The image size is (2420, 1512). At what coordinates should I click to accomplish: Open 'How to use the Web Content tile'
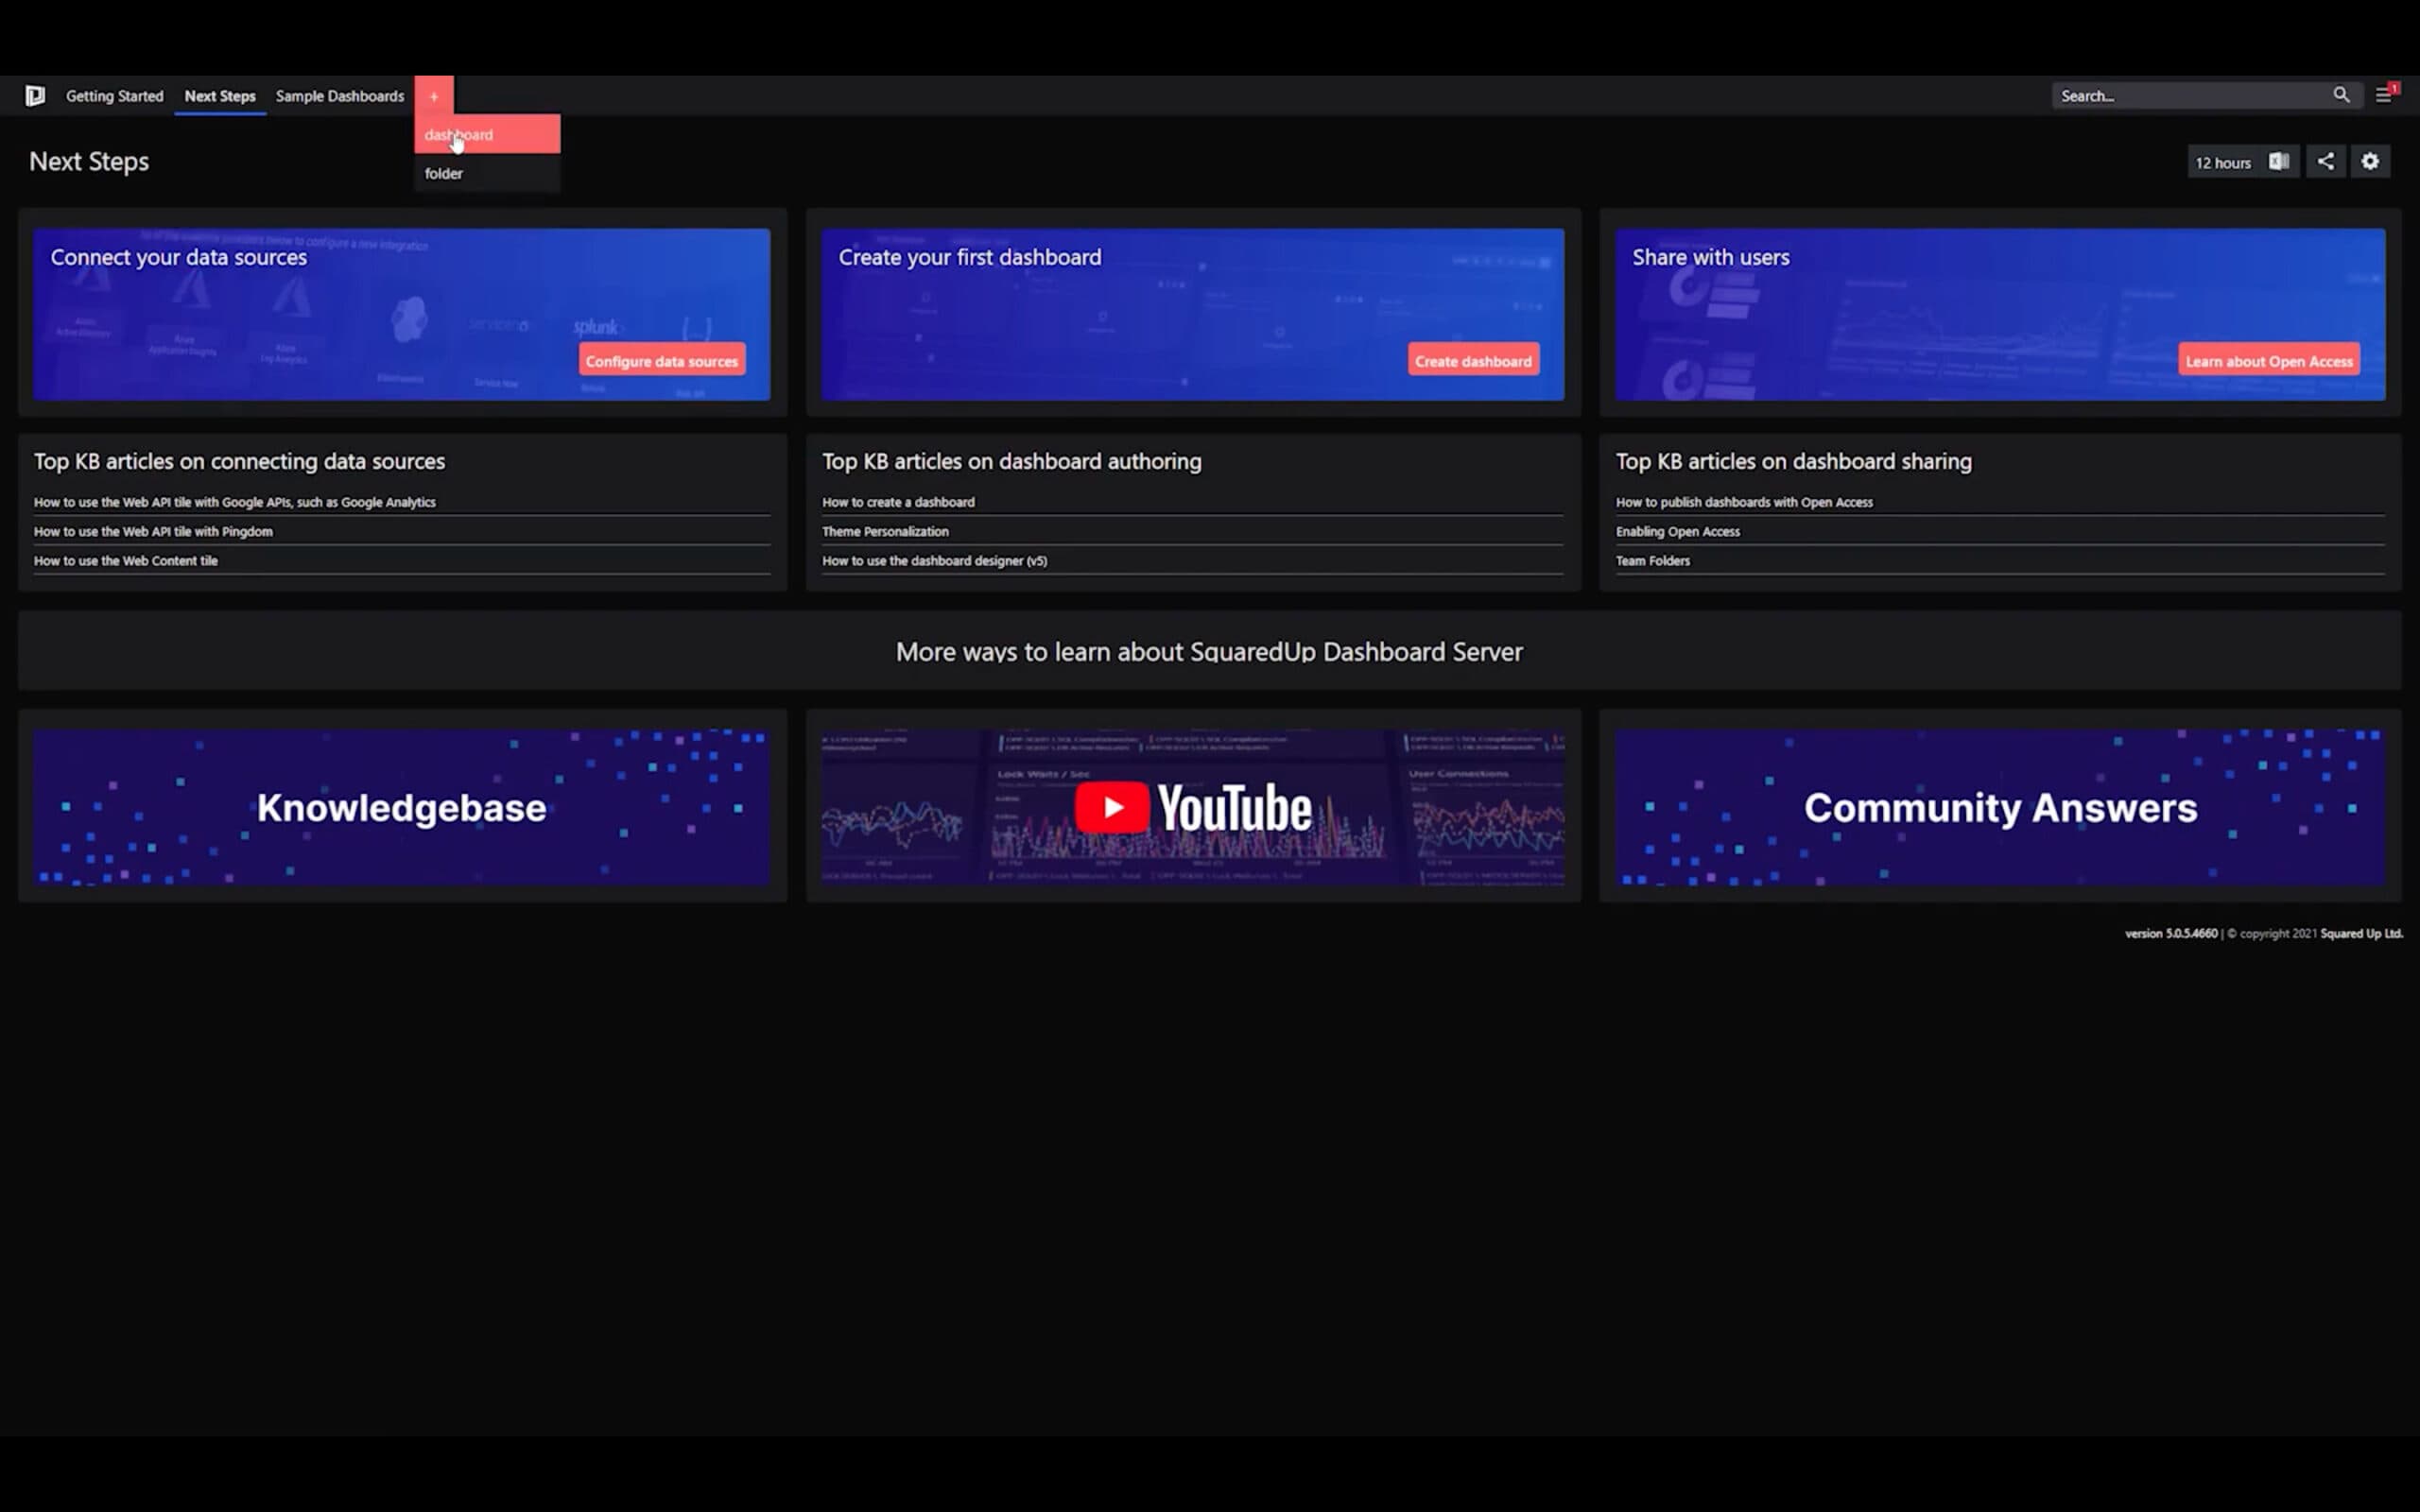(126, 560)
